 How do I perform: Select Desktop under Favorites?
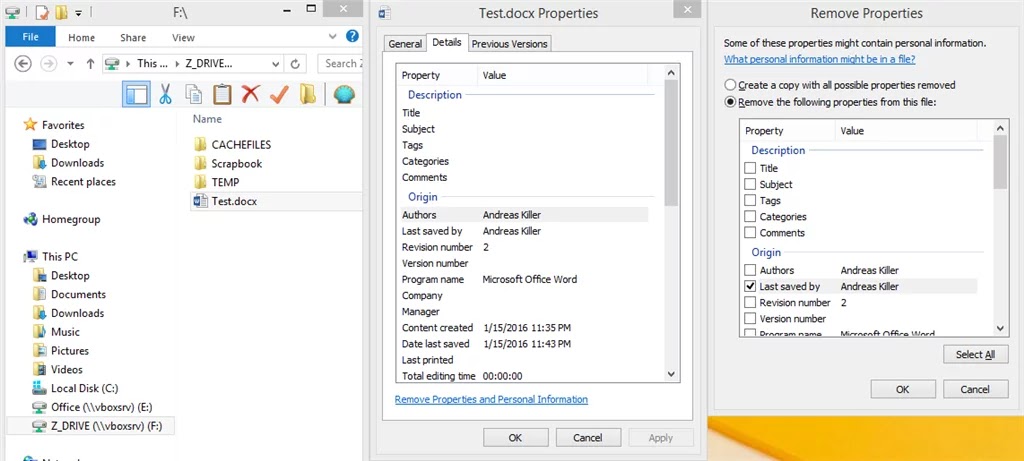pyautogui.click(x=70, y=144)
